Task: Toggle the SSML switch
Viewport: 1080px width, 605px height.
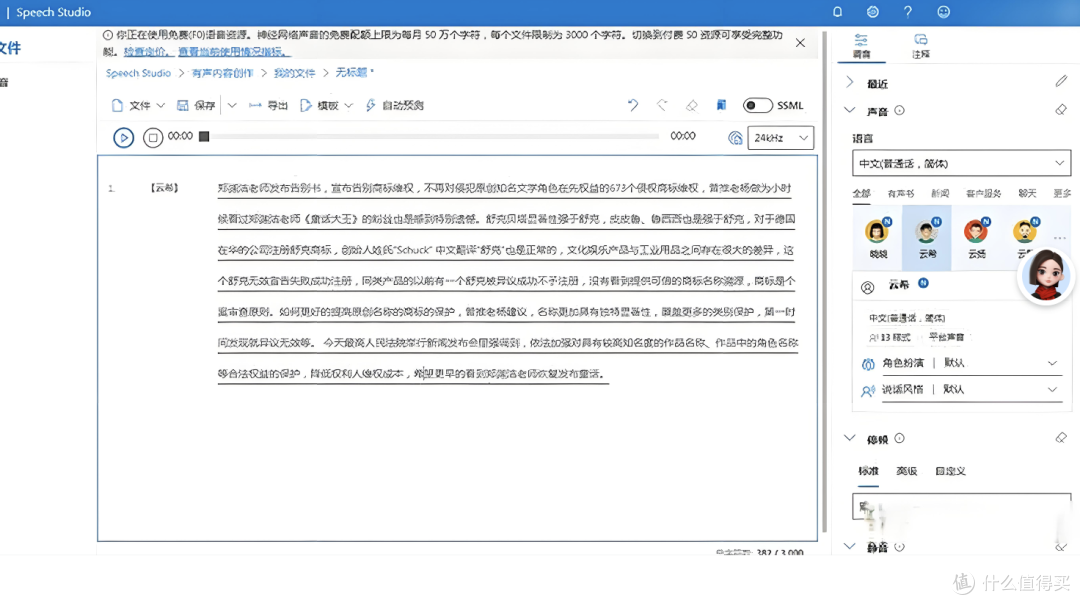Action: pos(757,105)
